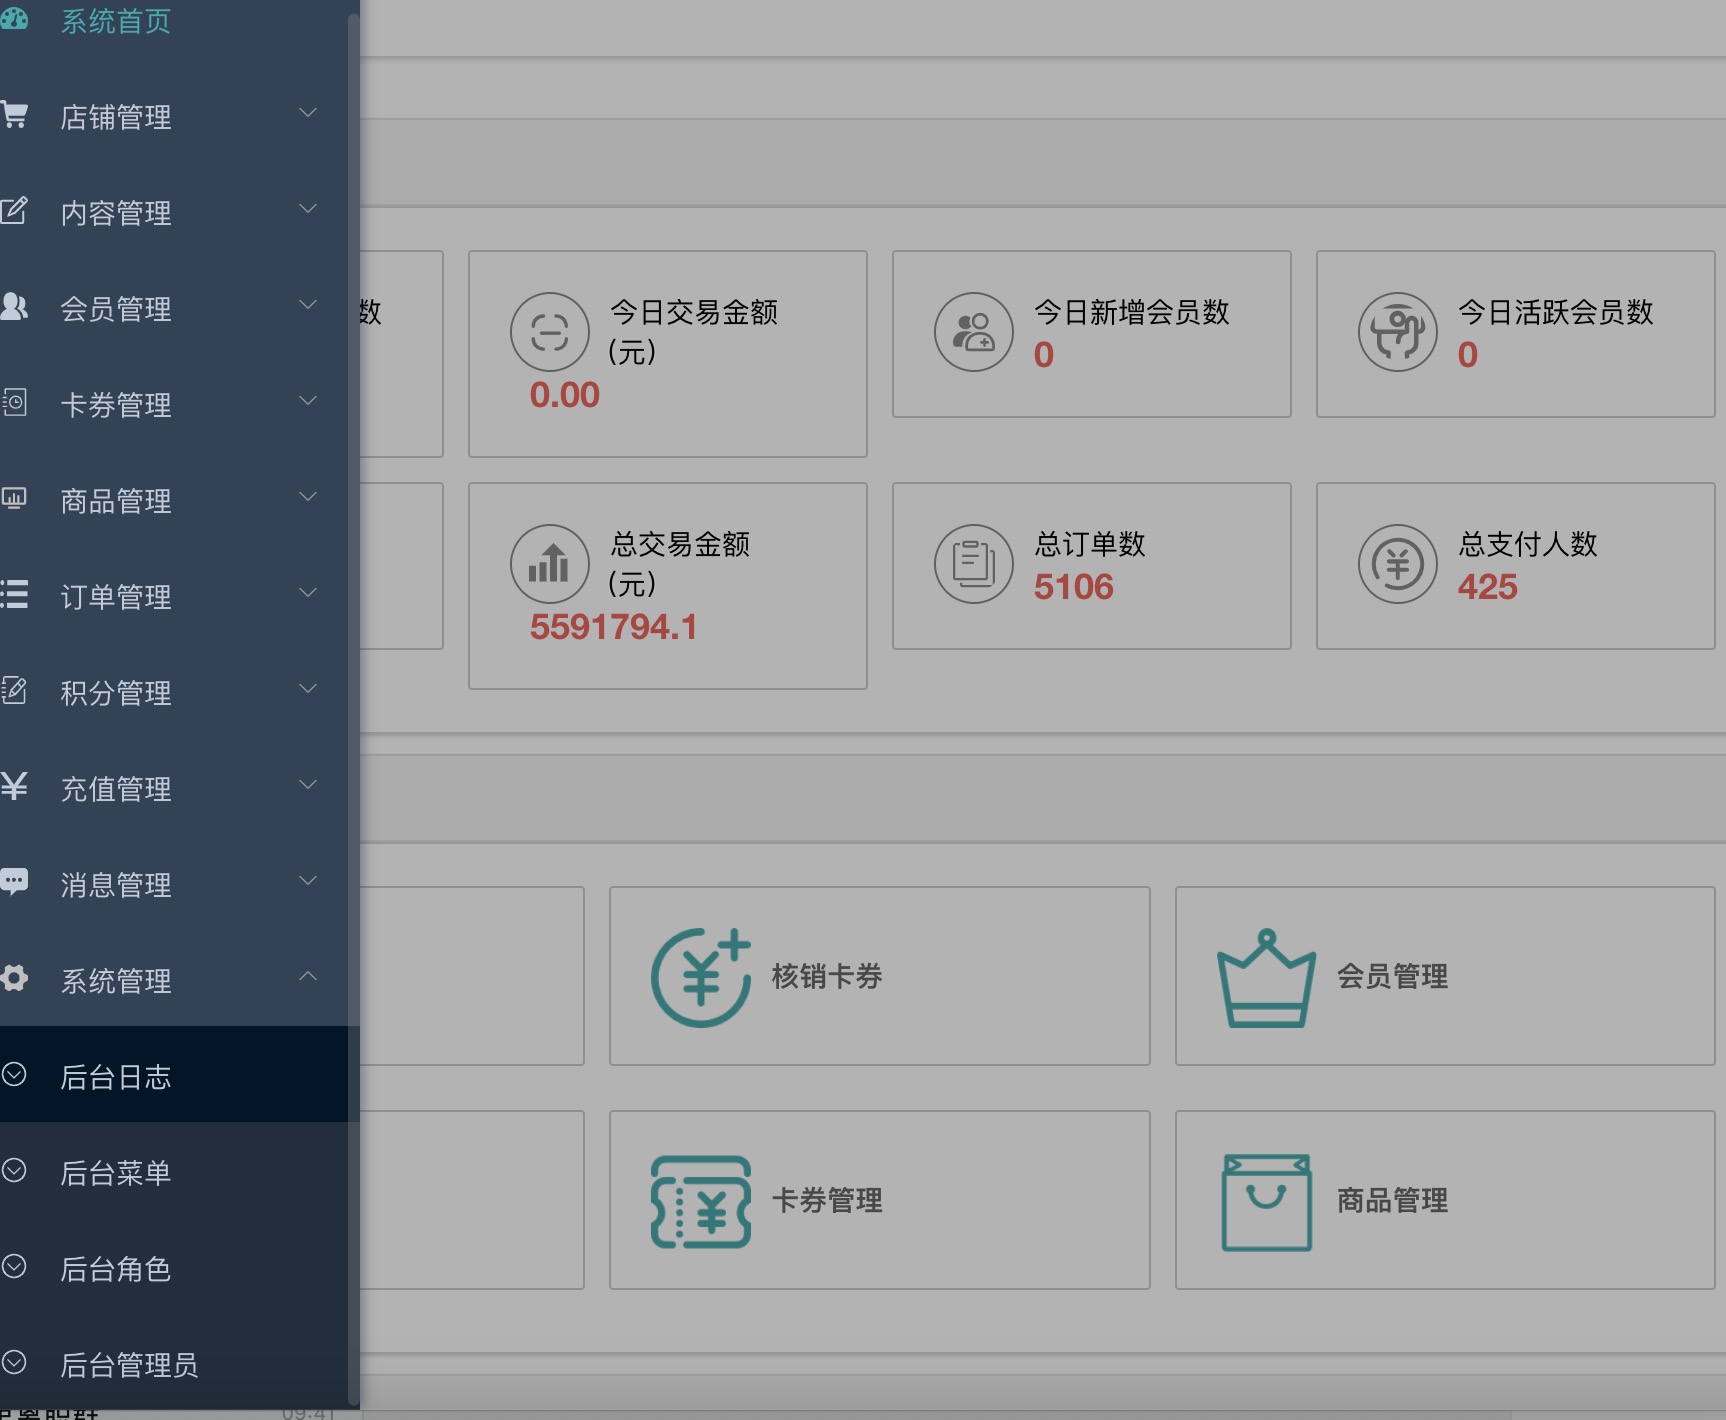
Task: Click the circle check icon beside 后台菜单
Action: pyautogui.click(x=14, y=1170)
